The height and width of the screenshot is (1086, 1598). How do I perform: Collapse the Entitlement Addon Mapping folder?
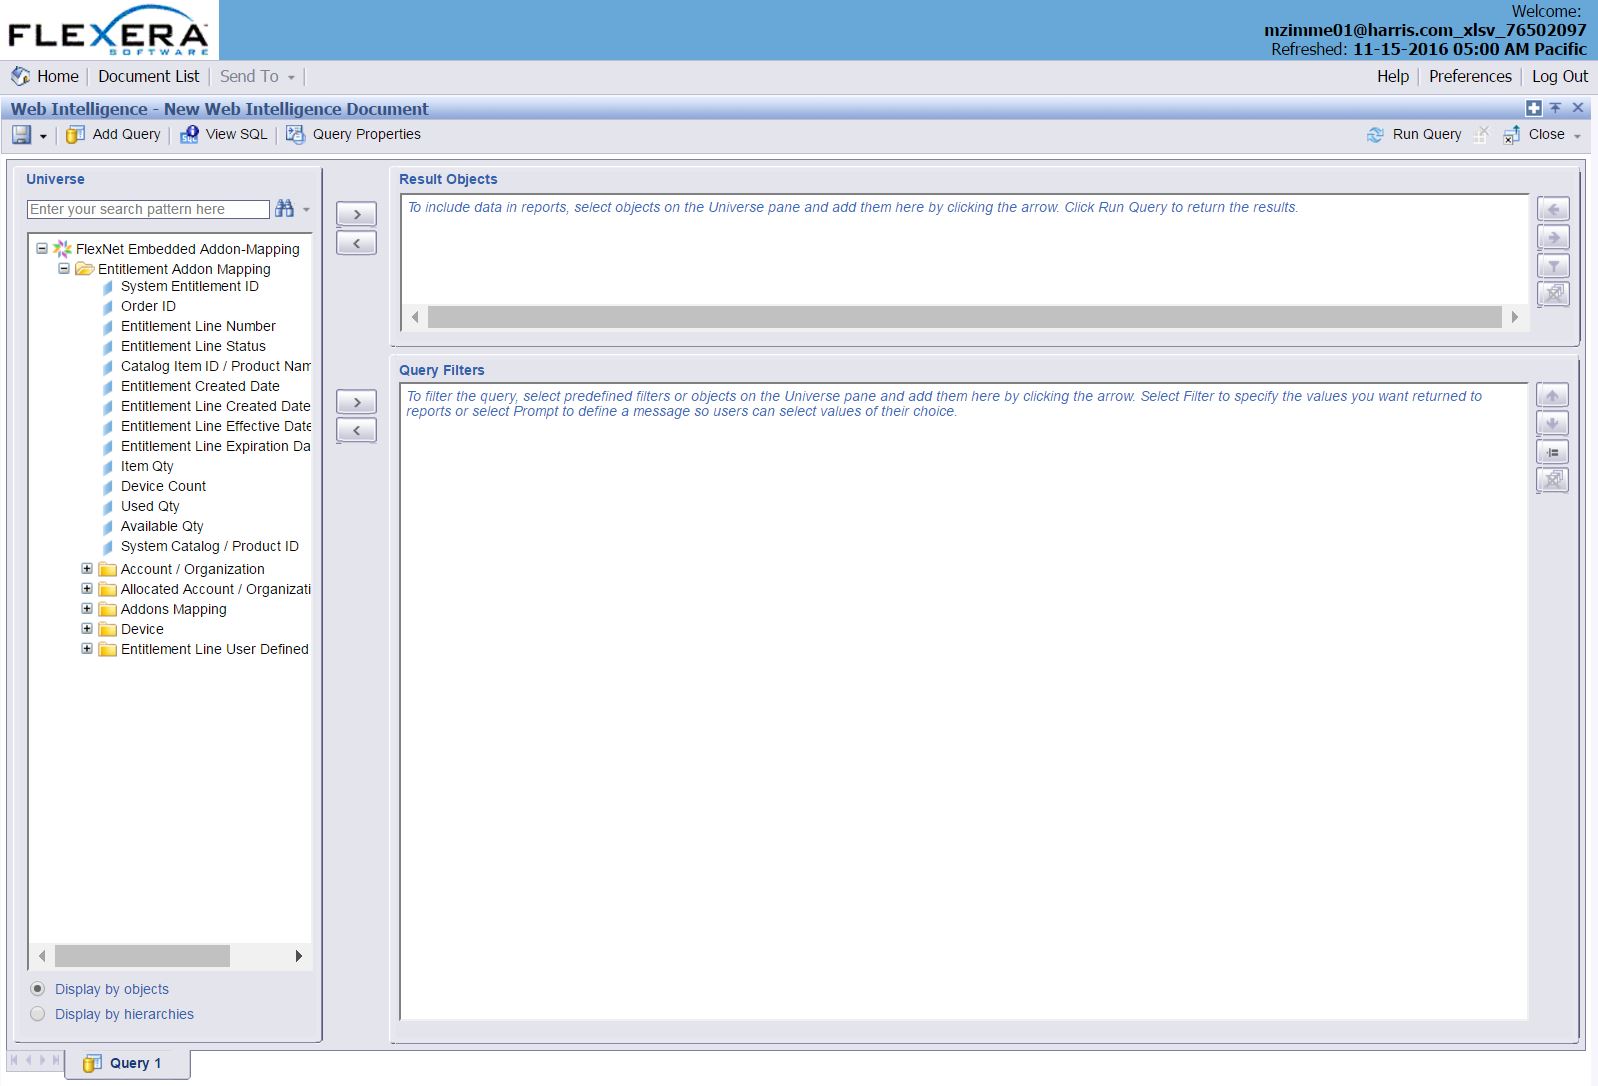coord(64,269)
